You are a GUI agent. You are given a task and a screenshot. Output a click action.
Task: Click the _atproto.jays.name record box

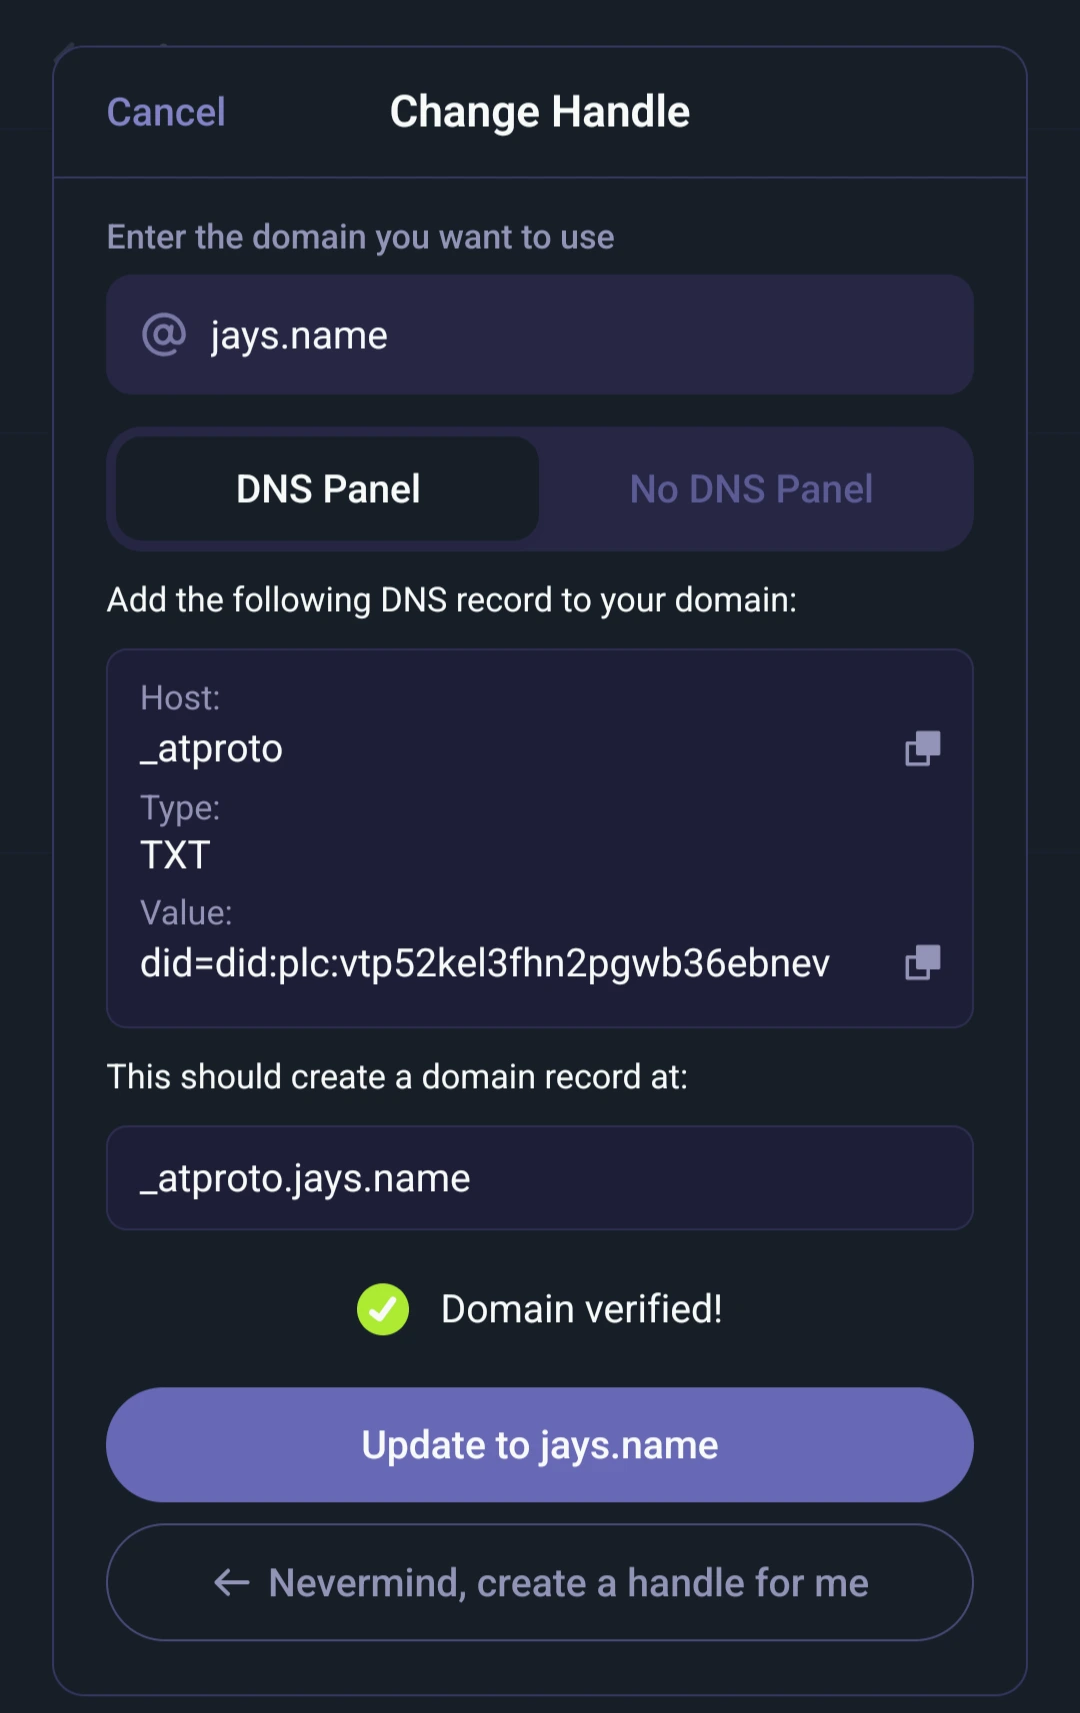540,1178
